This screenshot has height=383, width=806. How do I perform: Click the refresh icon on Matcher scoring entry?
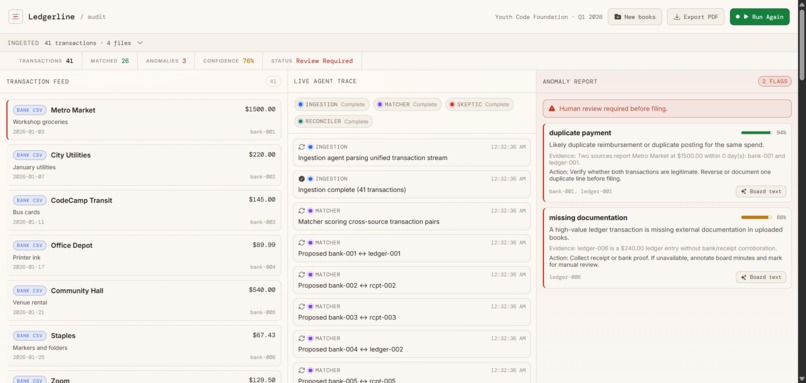point(302,211)
